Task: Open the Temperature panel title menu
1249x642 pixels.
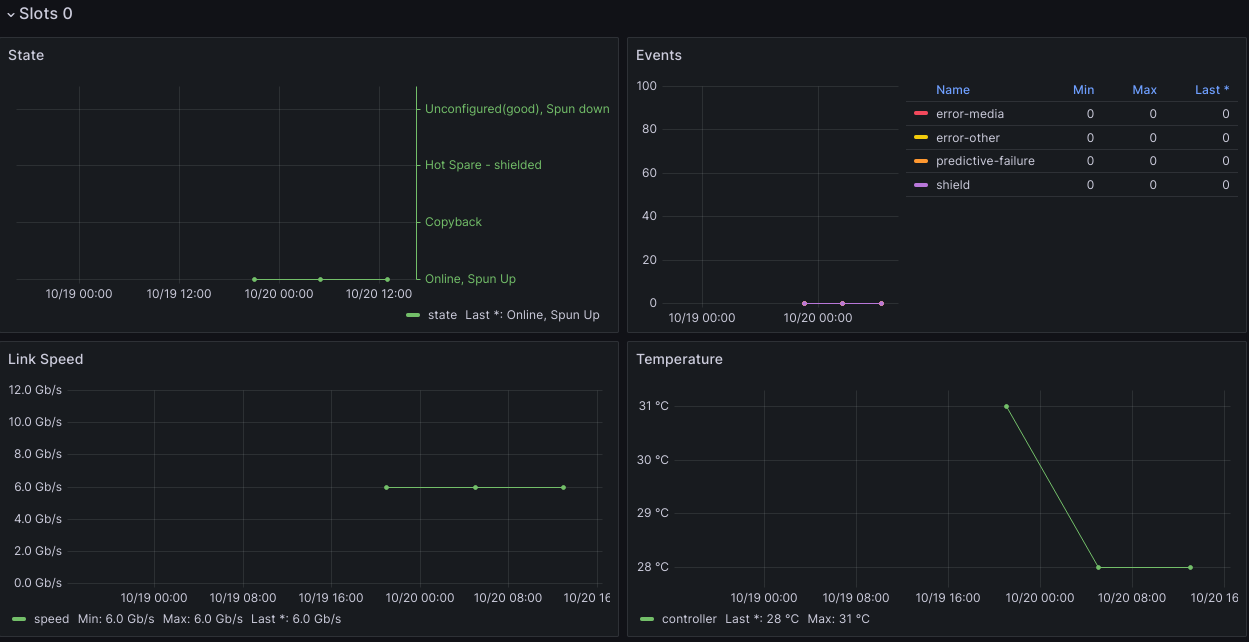Action: pyautogui.click(x=679, y=359)
